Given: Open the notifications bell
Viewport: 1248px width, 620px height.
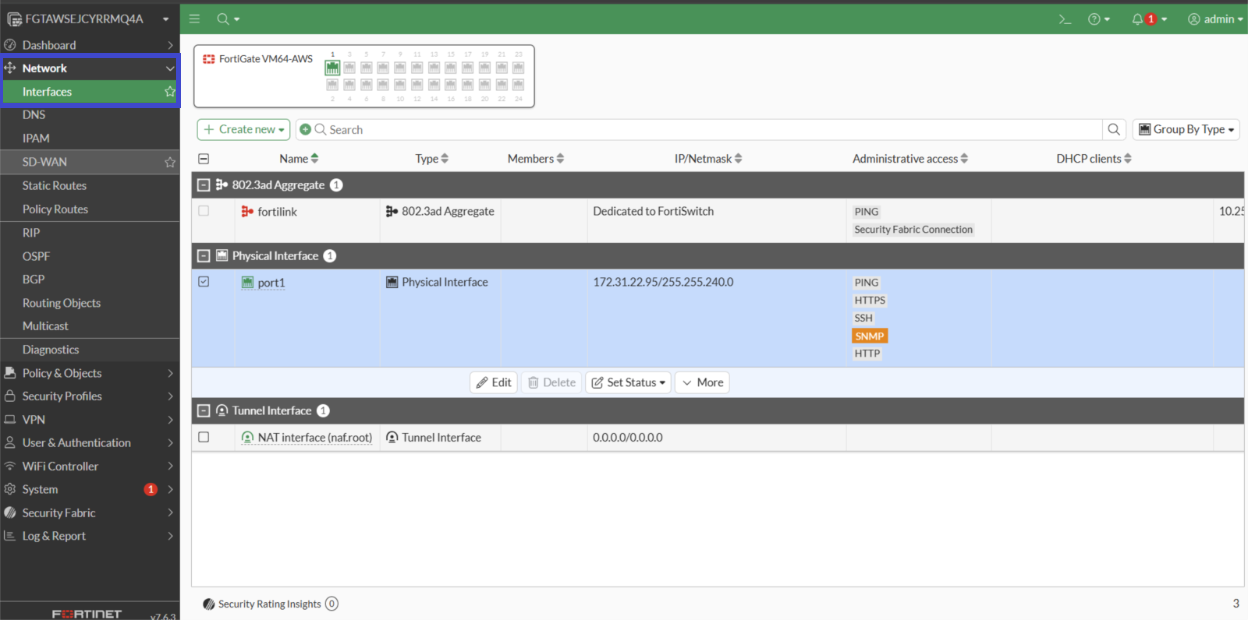Looking at the screenshot, I should [1149, 19].
